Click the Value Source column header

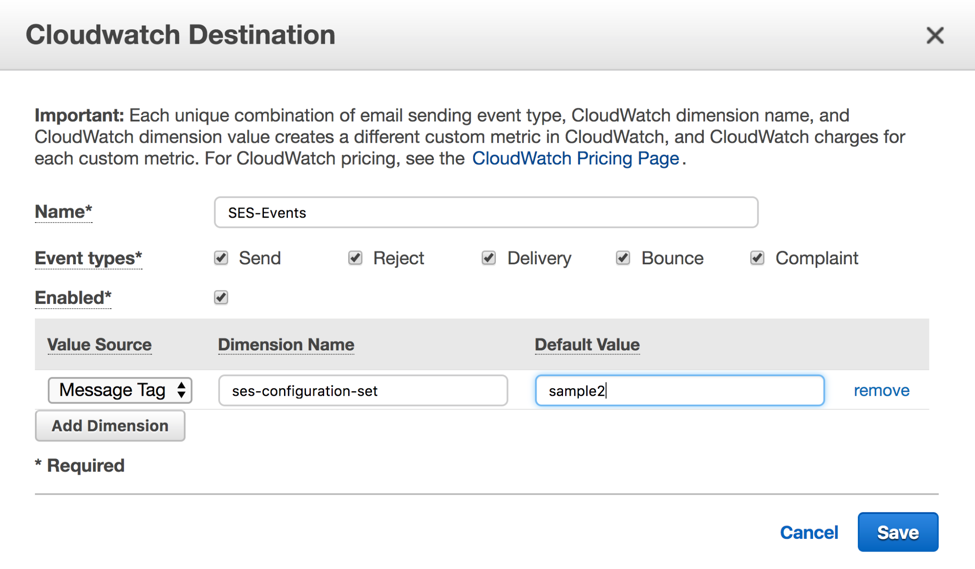pos(99,345)
